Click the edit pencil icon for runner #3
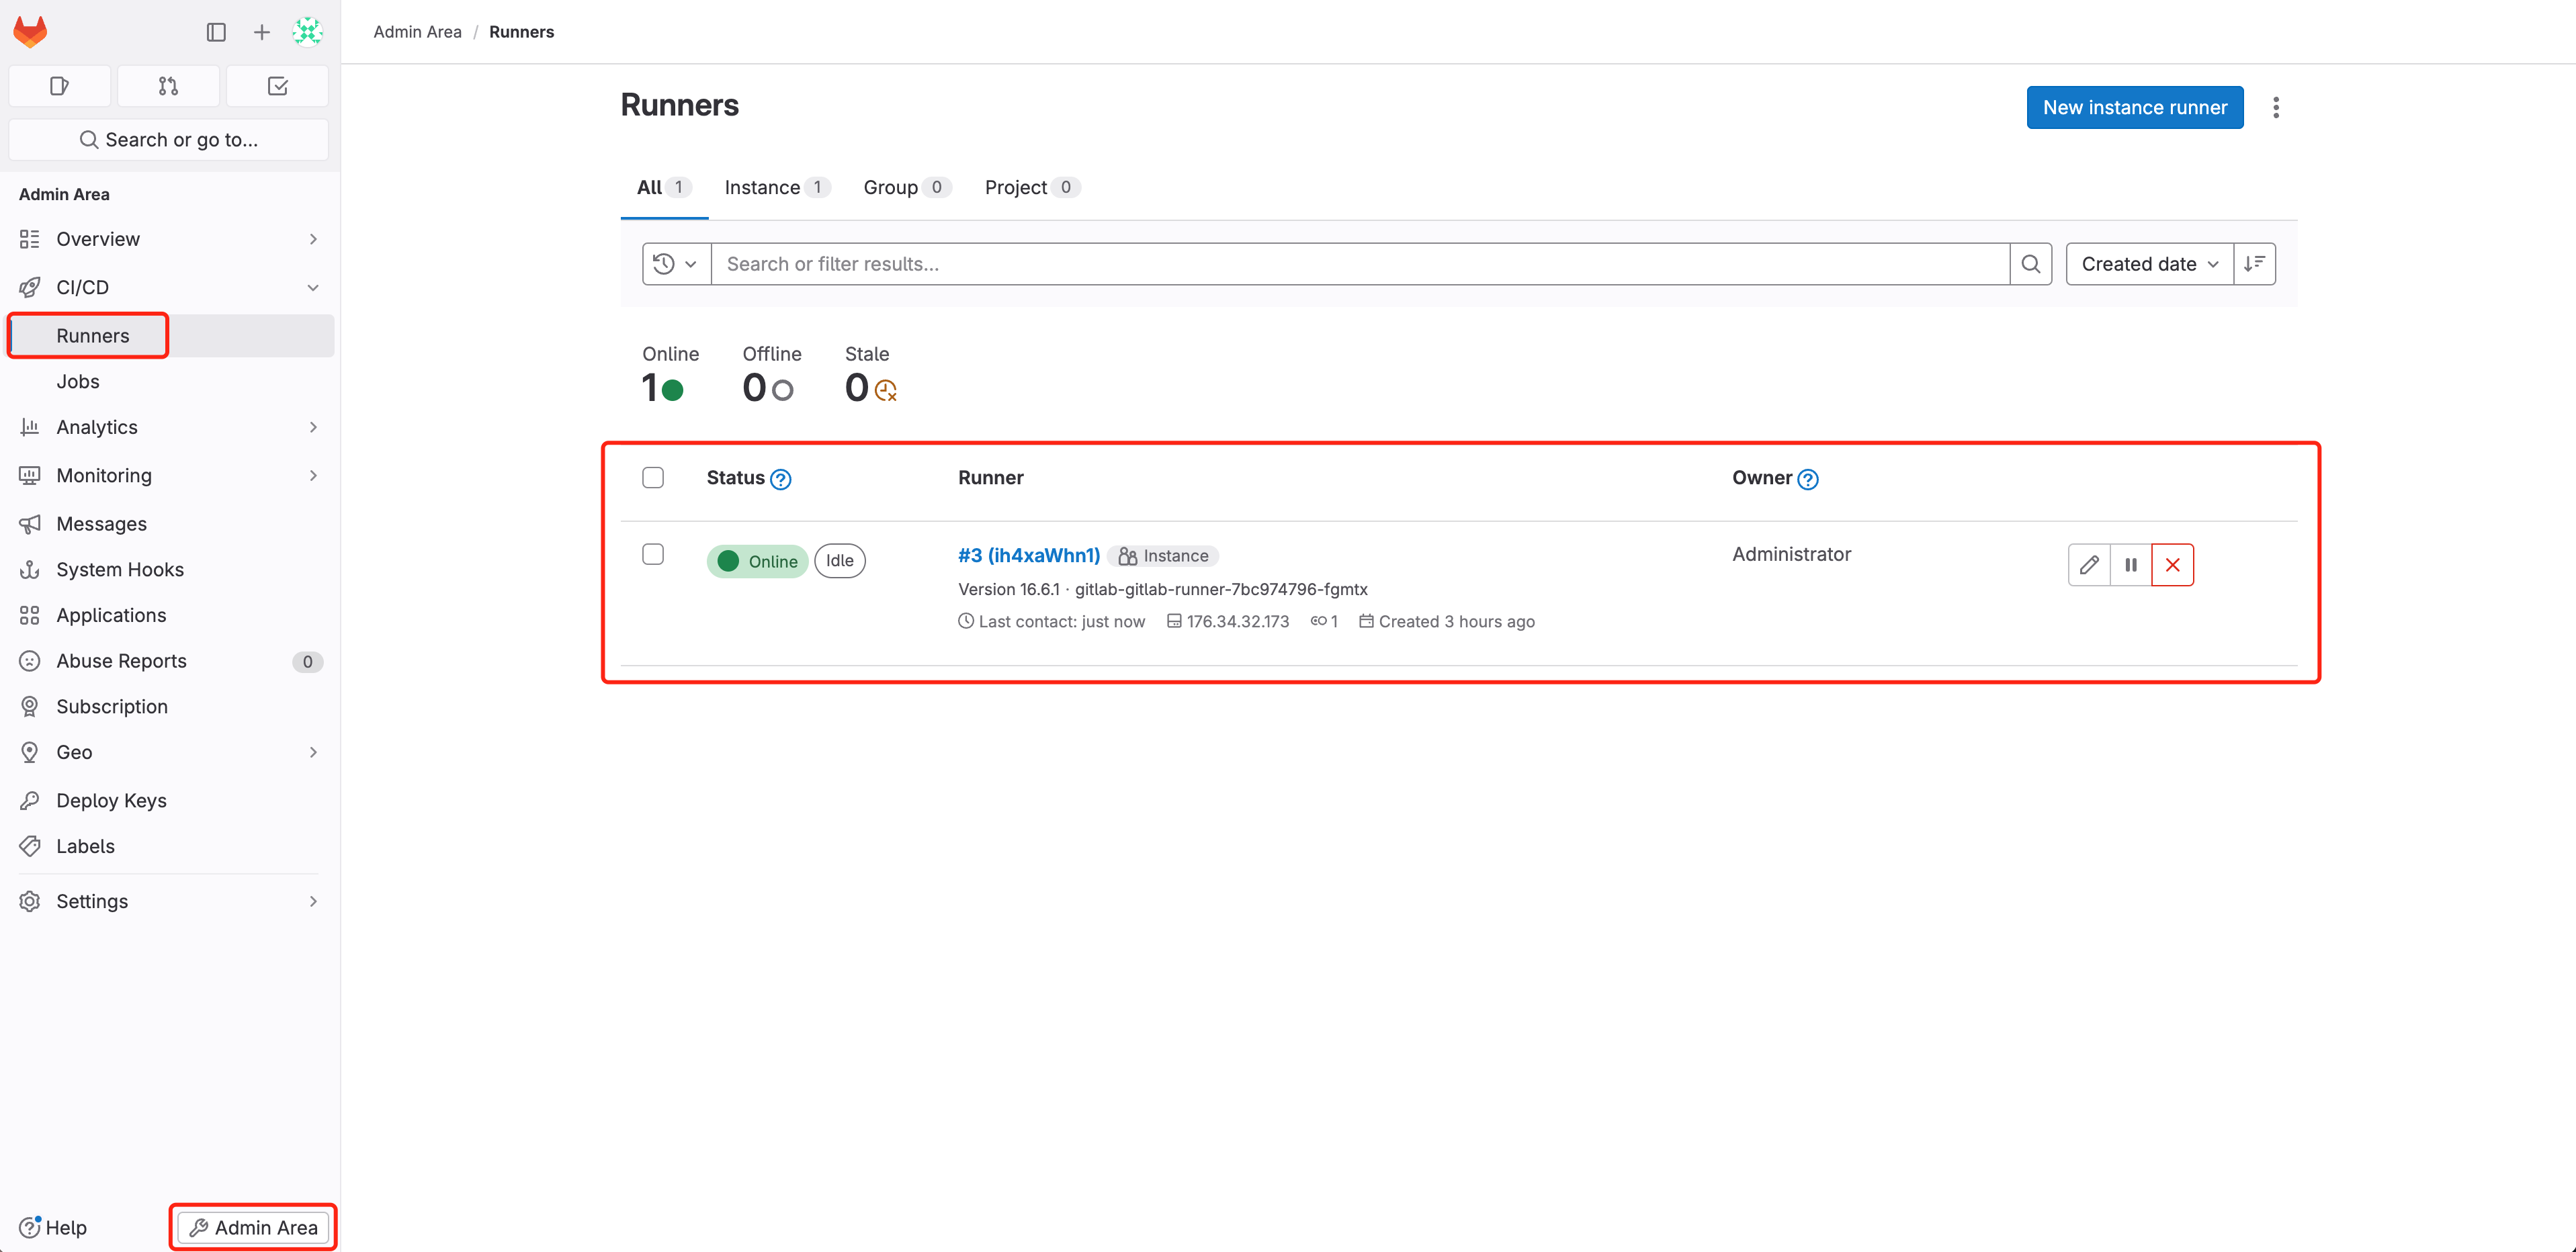This screenshot has height=1252, width=2576. (2089, 565)
